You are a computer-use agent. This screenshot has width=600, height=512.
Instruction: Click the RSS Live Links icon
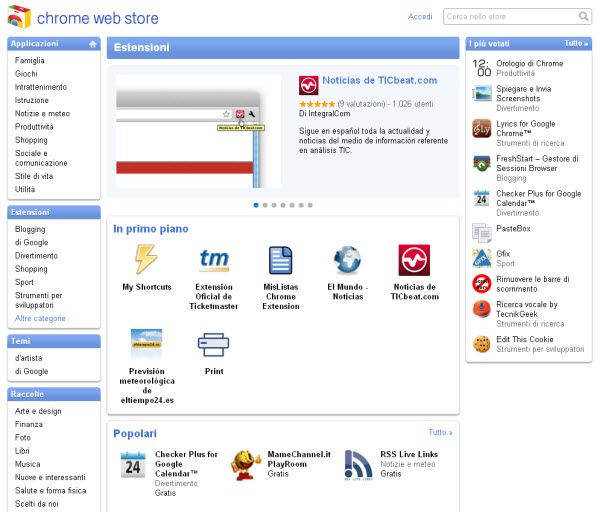click(358, 464)
